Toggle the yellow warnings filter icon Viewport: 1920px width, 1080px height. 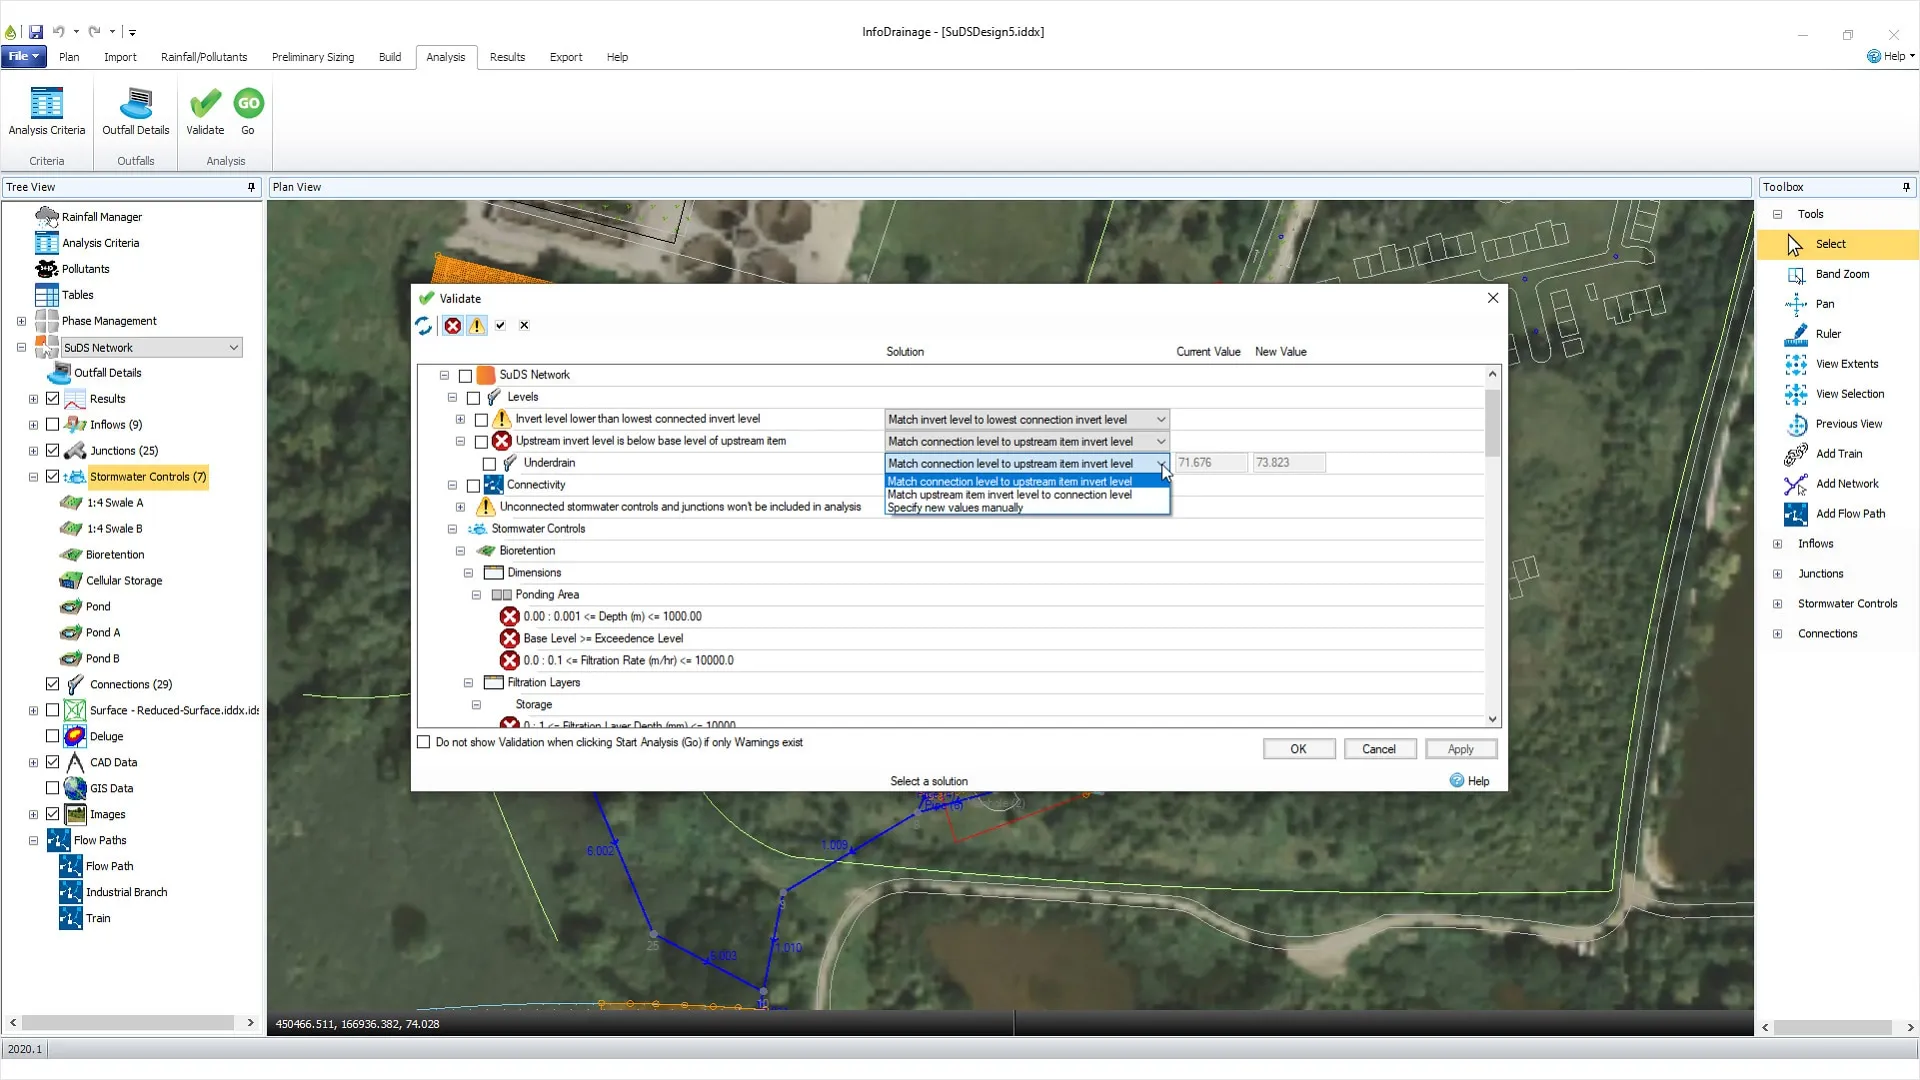477,325
